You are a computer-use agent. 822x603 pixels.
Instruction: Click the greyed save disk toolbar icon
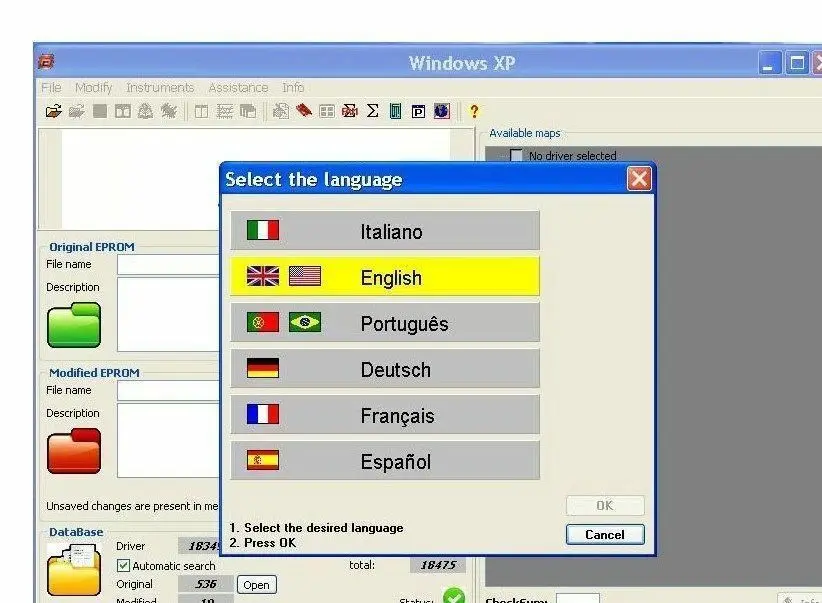[100, 111]
